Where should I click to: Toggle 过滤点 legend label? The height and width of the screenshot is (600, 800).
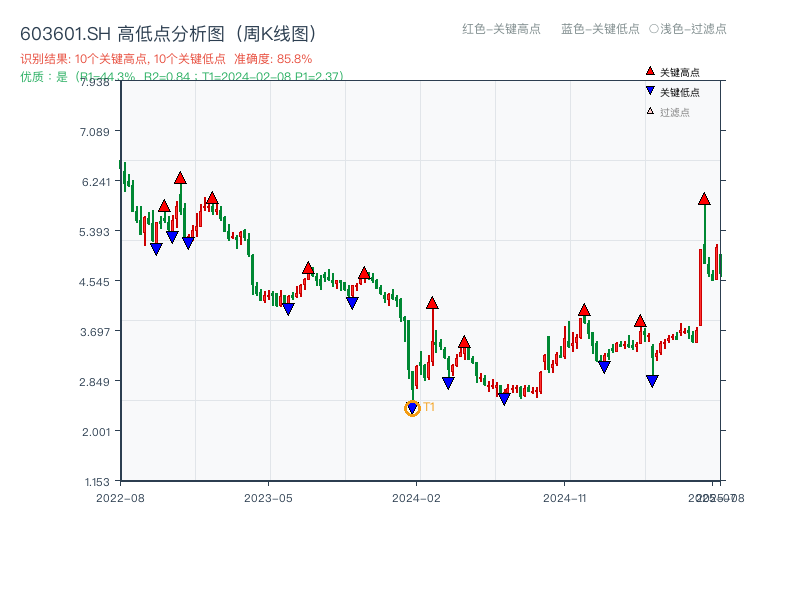click(675, 112)
